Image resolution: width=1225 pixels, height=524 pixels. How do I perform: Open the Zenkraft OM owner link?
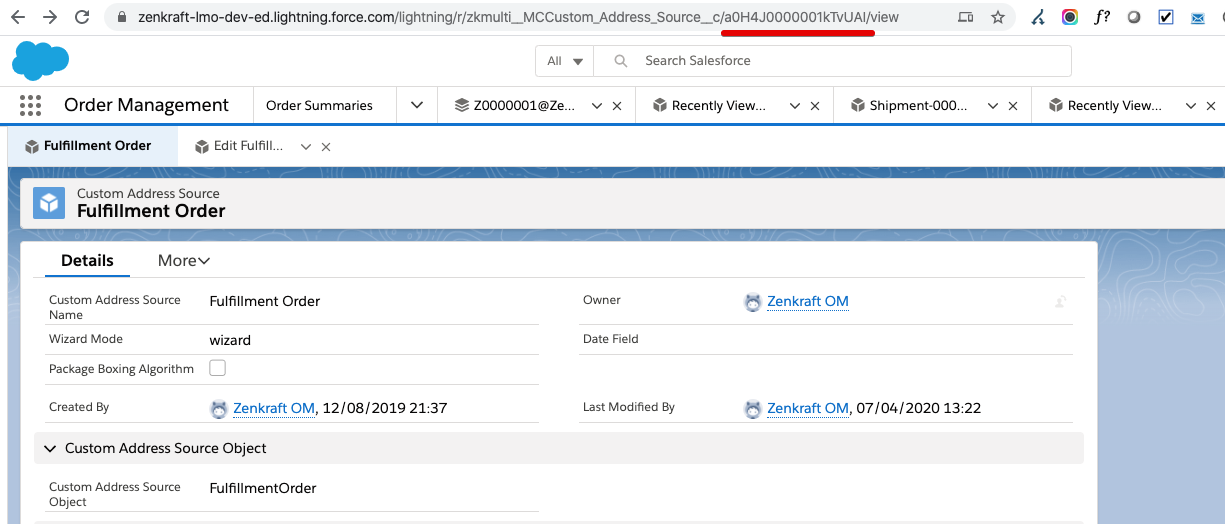pyautogui.click(x=807, y=301)
